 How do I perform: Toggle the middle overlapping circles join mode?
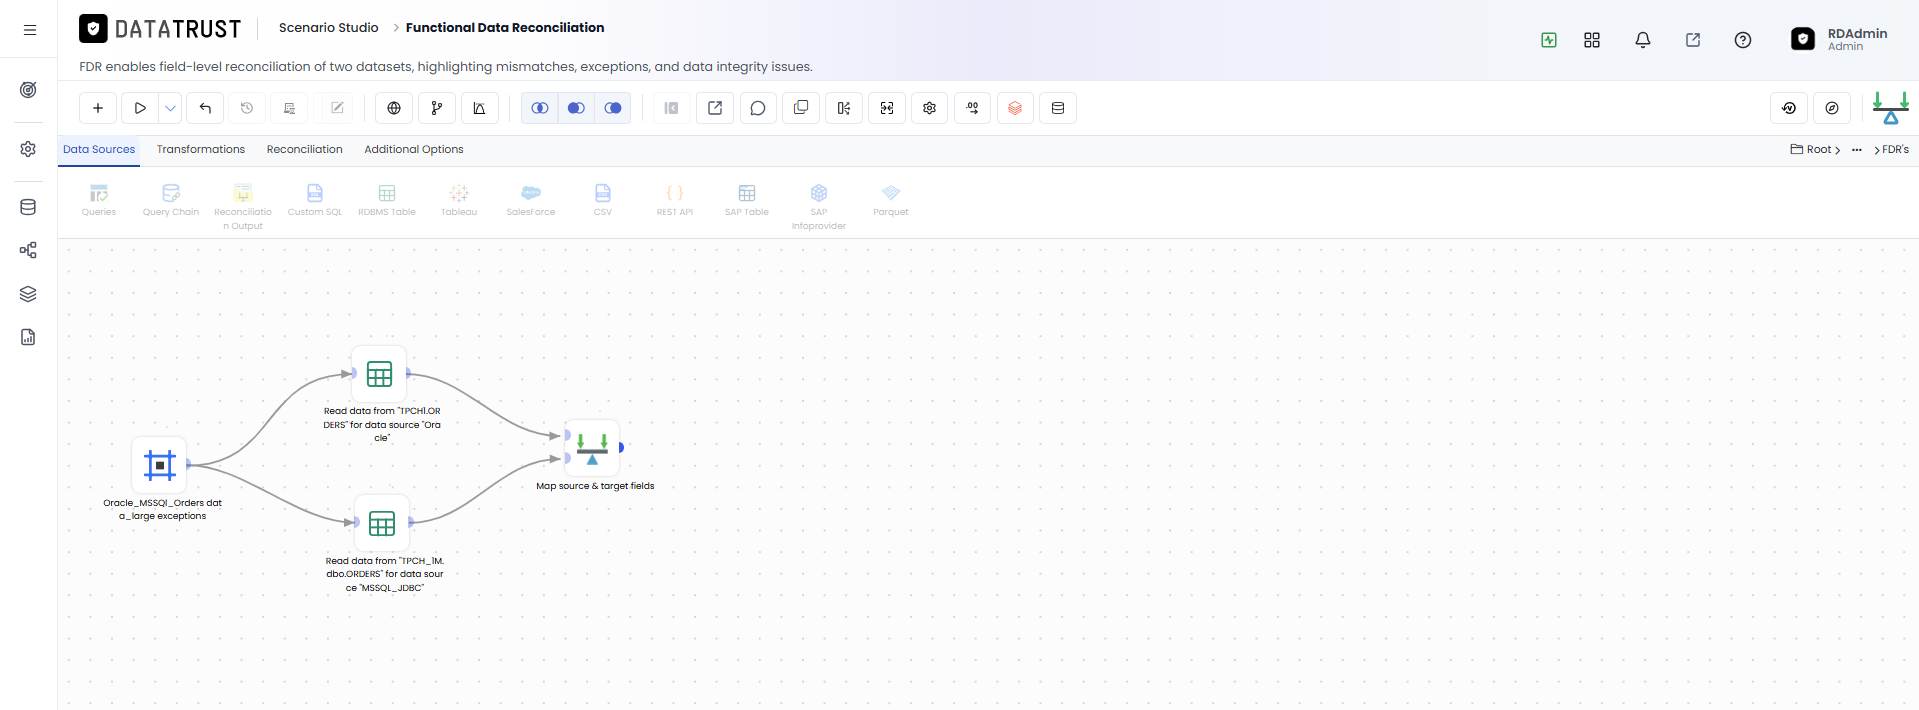click(x=576, y=108)
